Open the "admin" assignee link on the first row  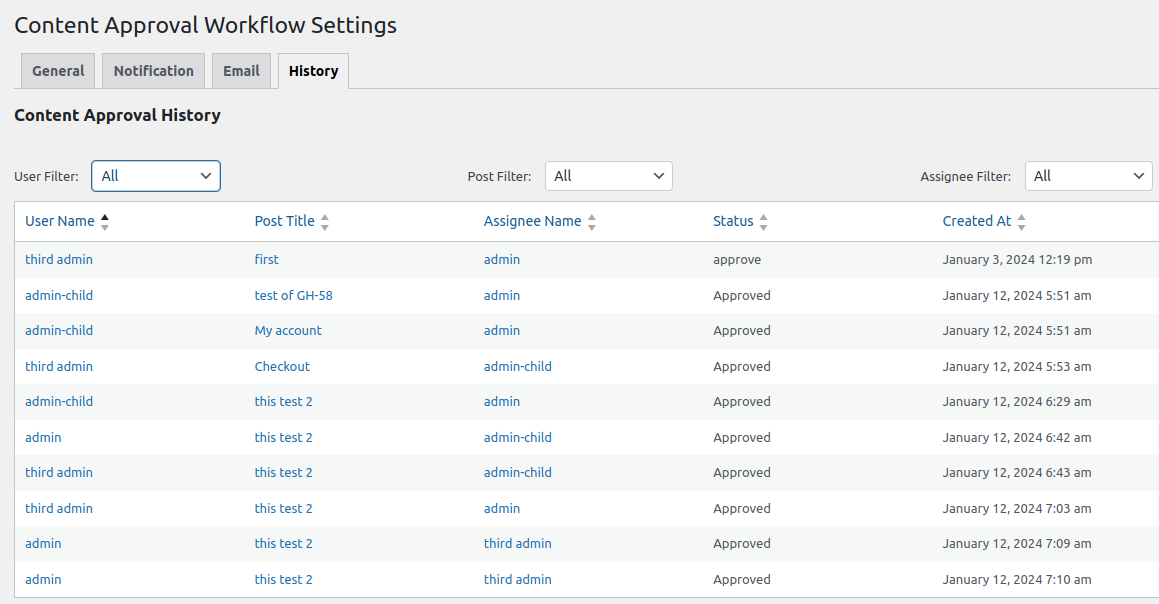(501, 259)
